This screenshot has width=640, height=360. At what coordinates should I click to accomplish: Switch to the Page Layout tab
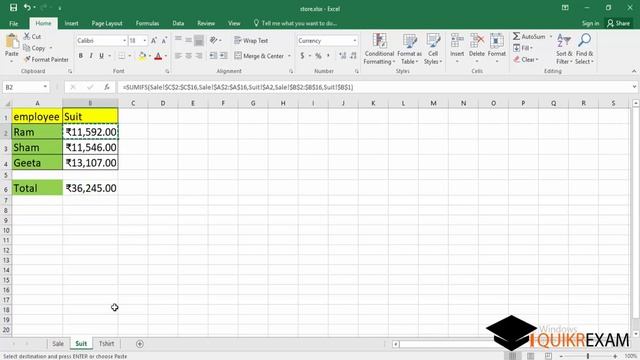click(x=107, y=23)
